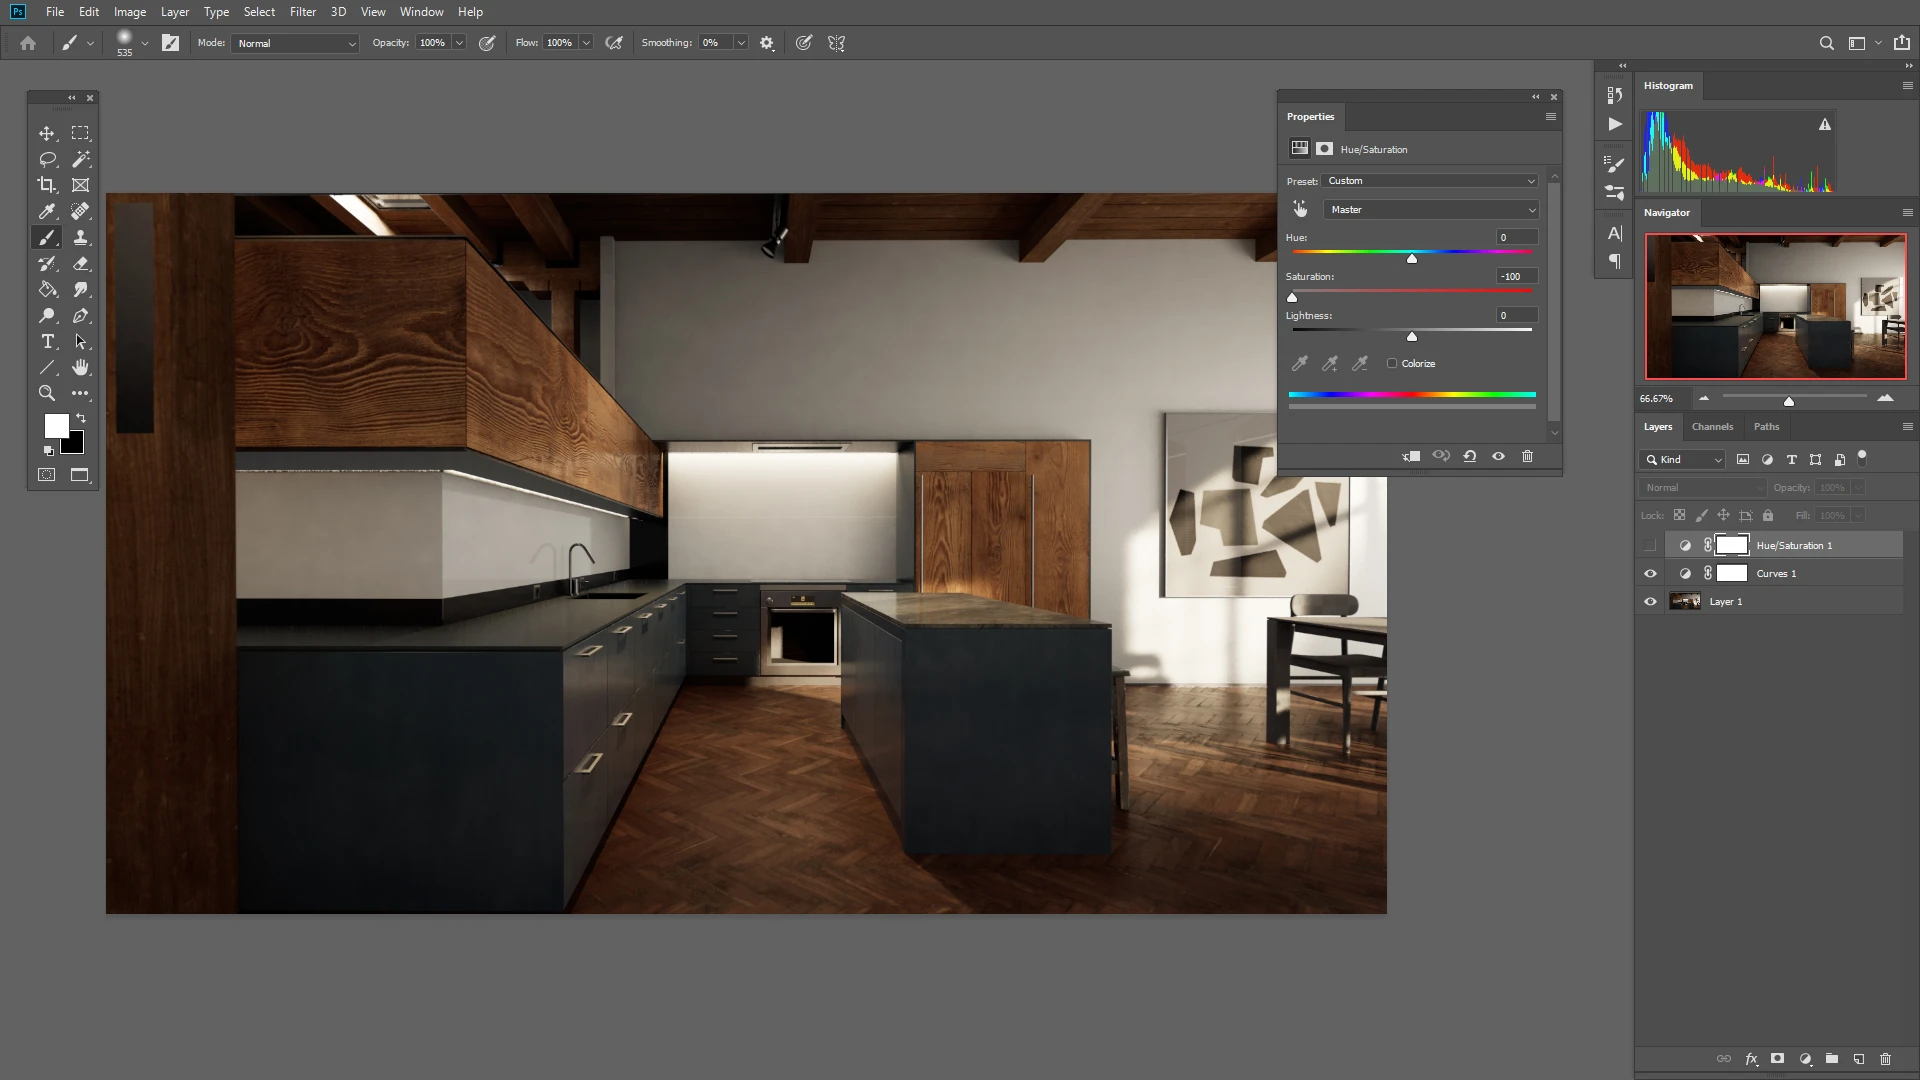
Task: Click the Home button in options bar
Action: pos(28,43)
